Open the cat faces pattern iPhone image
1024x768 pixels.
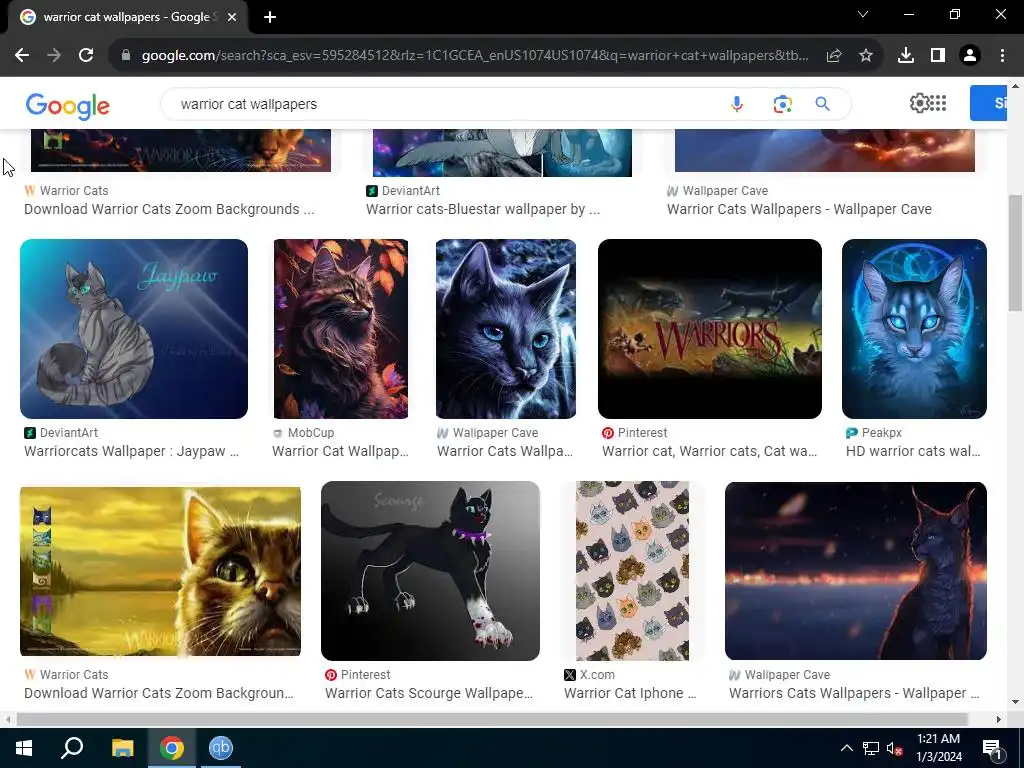tap(632, 571)
